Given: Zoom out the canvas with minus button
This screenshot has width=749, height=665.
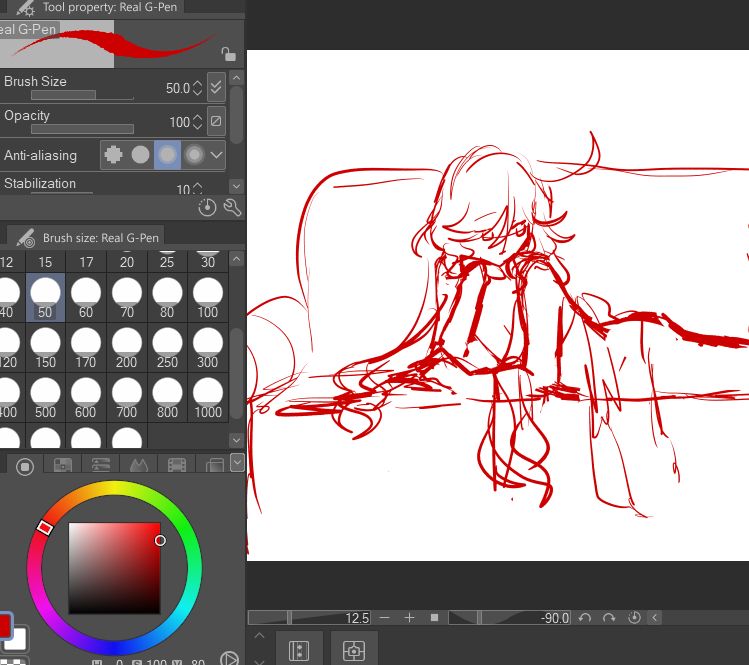Looking at the screenshot, I should point(385,618).
